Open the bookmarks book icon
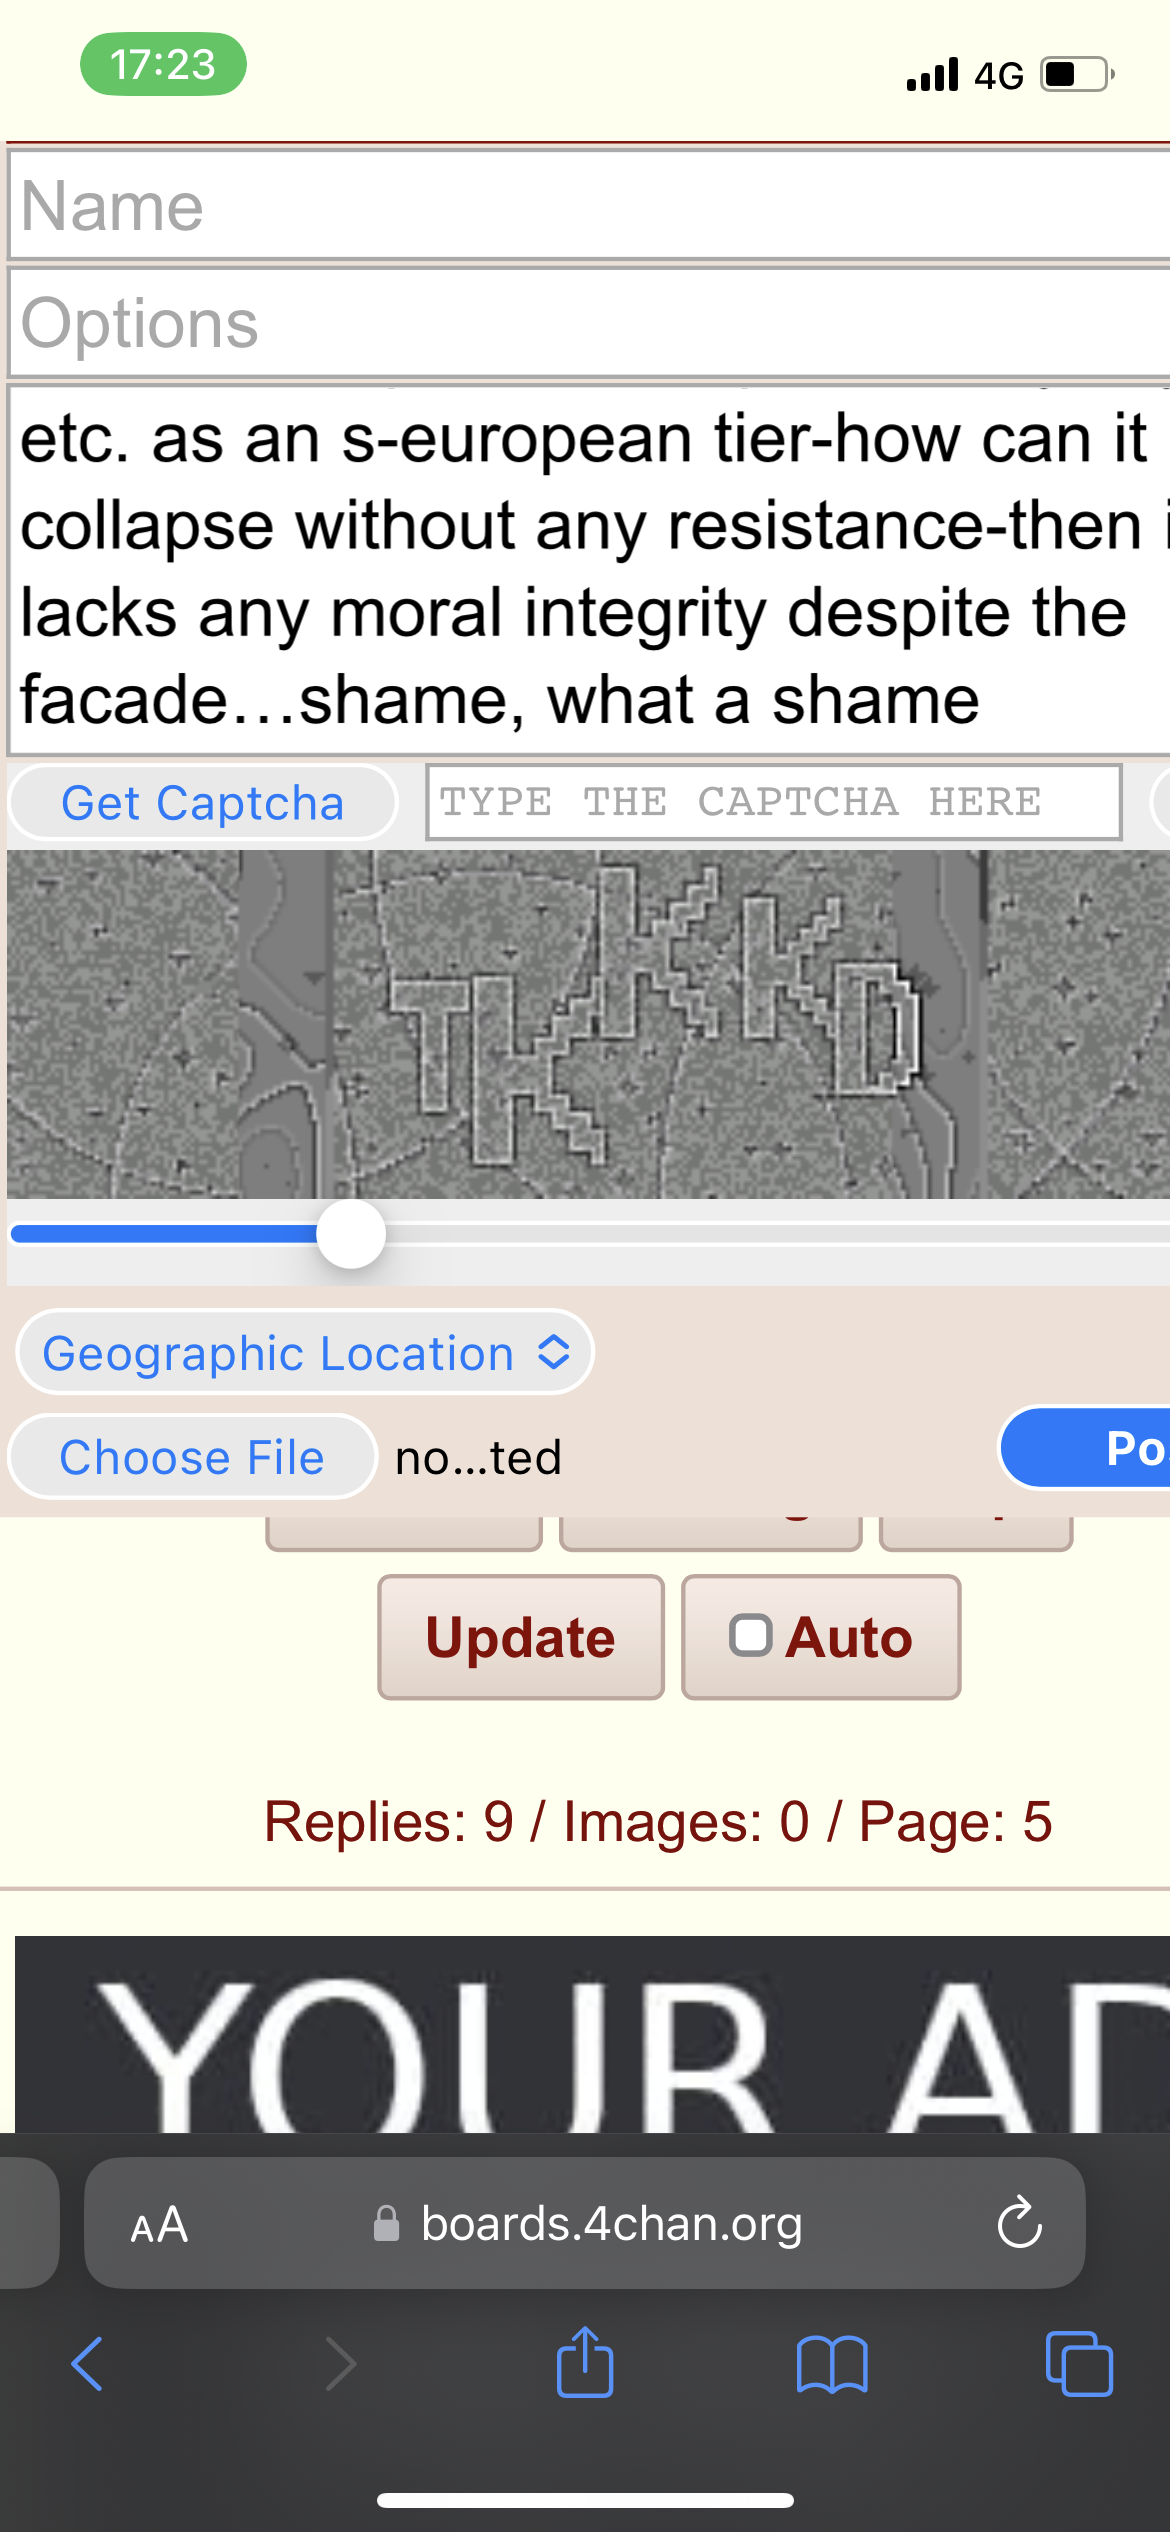1170x2532 pixels. (x=832, y=2365)
